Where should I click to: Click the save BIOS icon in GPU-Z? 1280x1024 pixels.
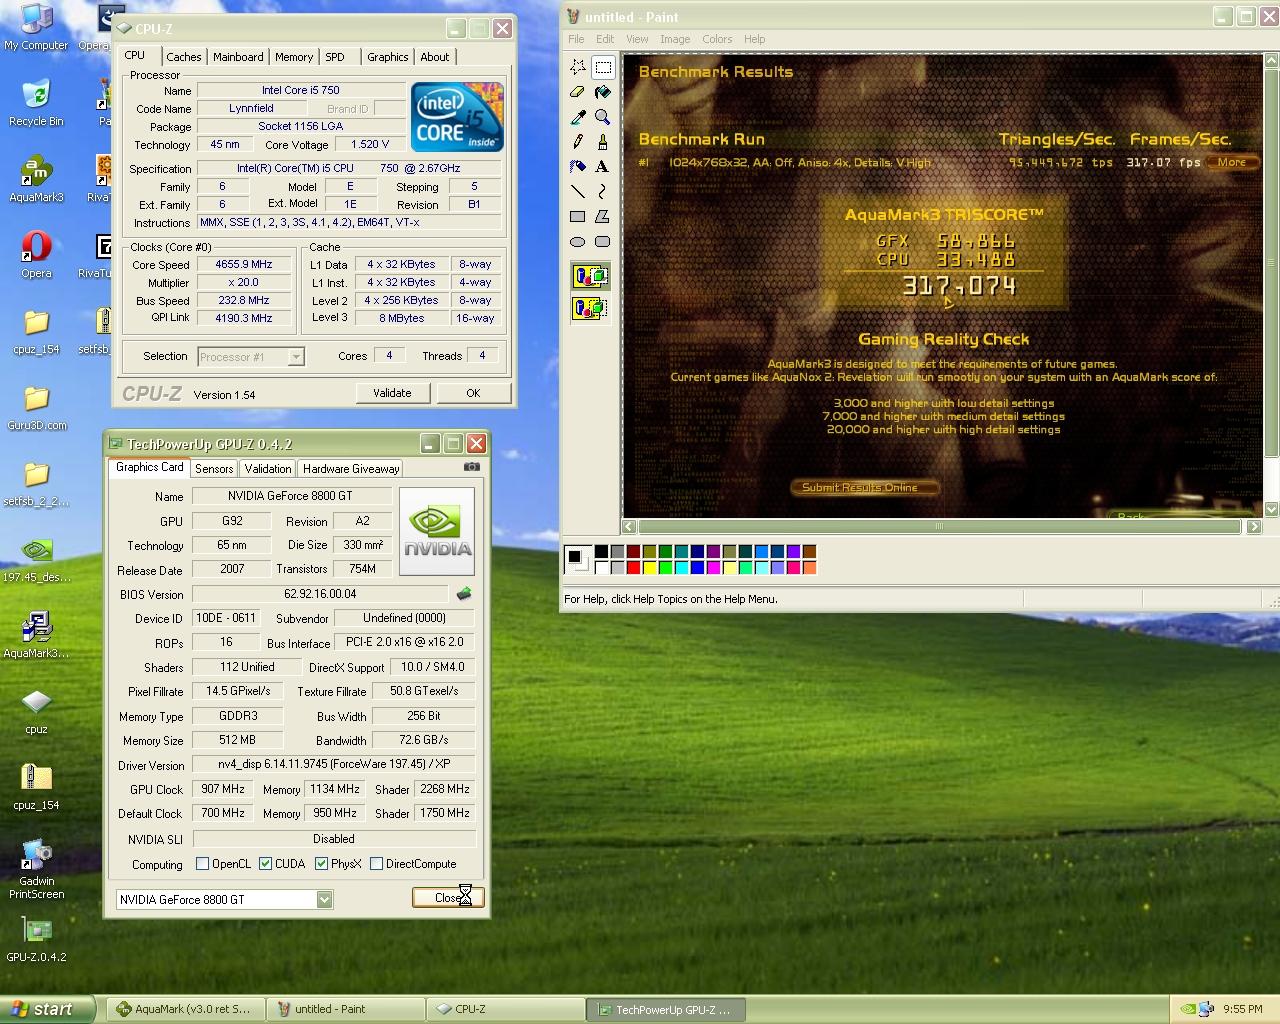pyautogui.click(x=464, y=594)
